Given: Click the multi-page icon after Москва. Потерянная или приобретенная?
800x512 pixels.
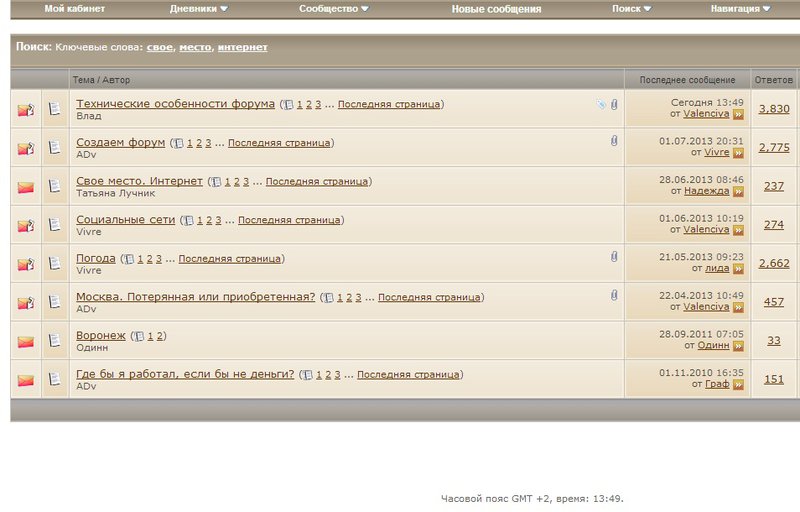Looking at the screenshot, I should (327, 298).
